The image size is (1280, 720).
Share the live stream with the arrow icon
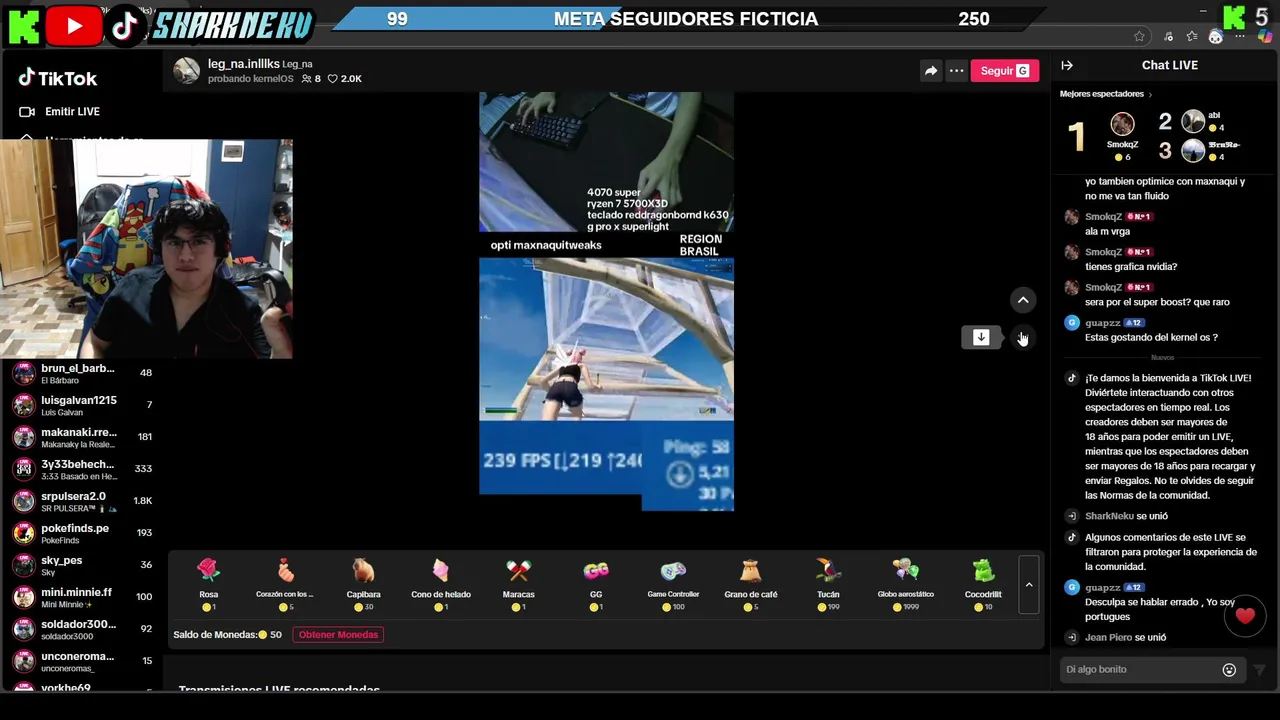[930, 70]
